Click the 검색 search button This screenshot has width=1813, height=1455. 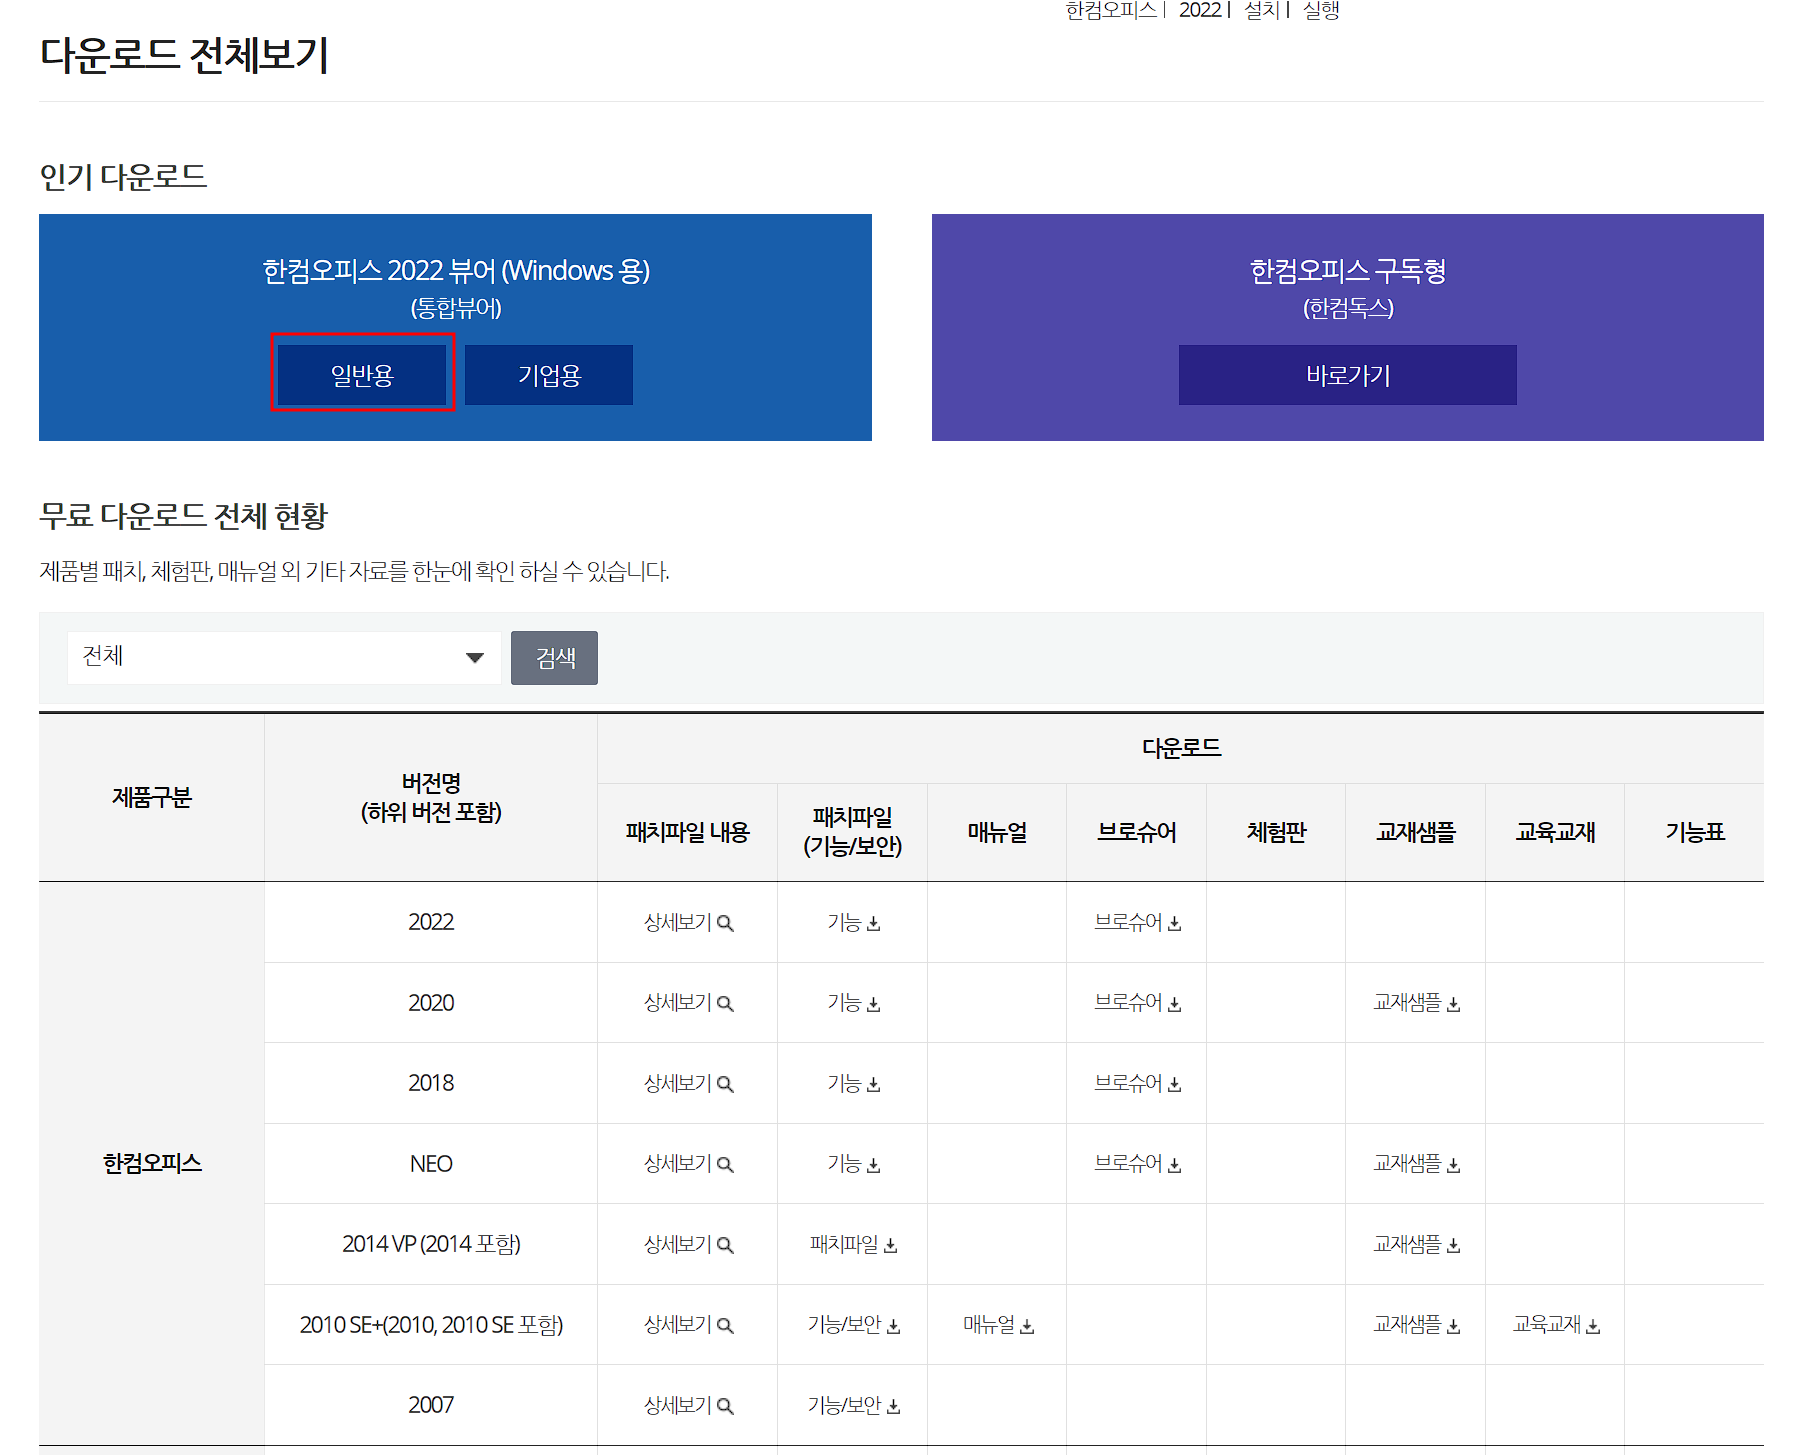(x=553, y=657)
